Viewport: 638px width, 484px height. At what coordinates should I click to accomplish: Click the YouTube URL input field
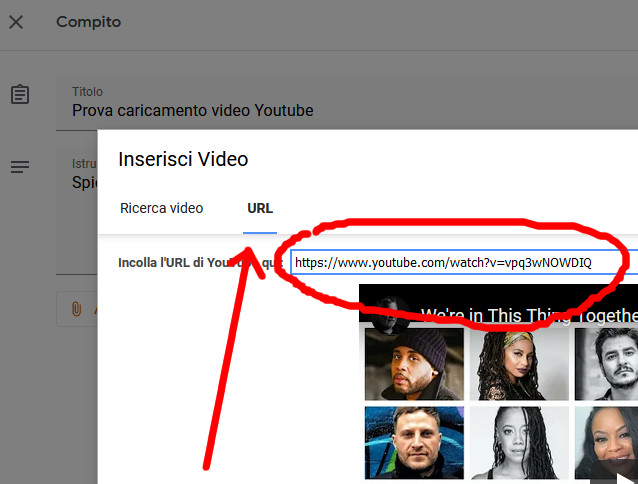464,262
